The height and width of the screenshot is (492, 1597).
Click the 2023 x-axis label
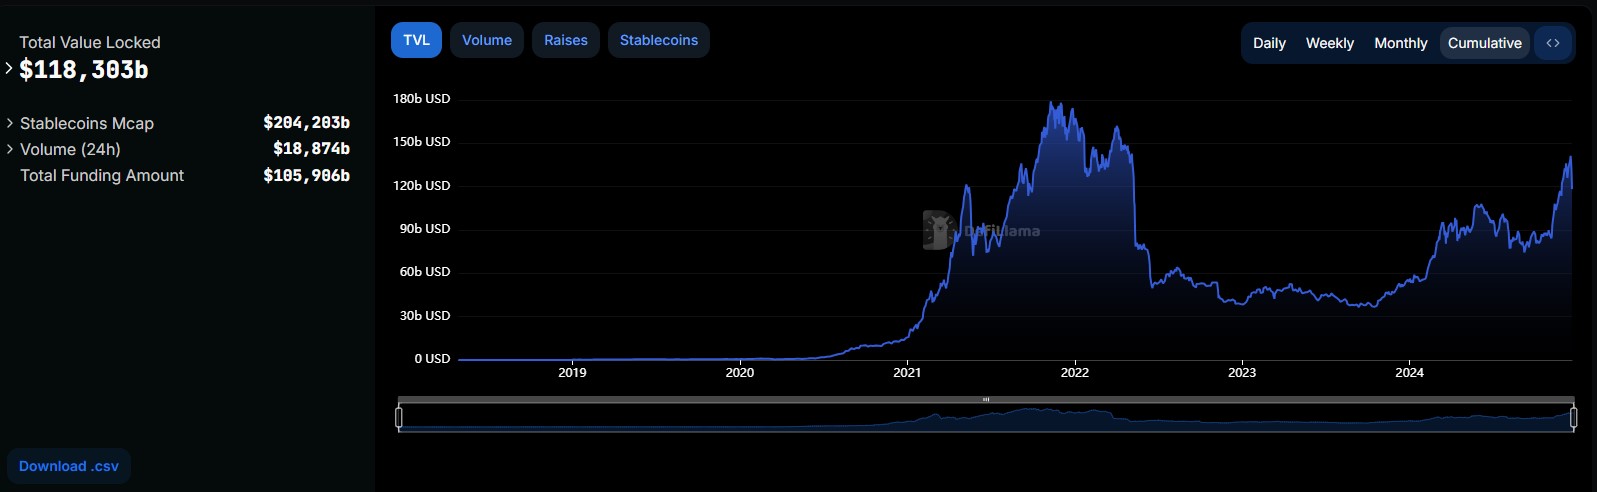(1242, 373)
